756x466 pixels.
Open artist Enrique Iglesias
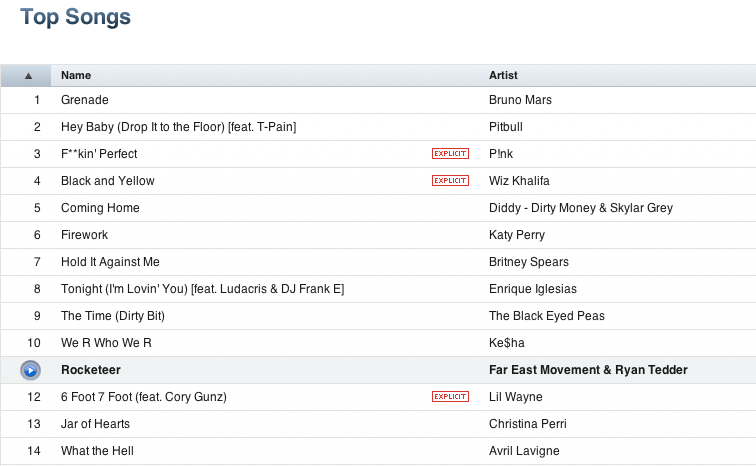pos(533,289)
